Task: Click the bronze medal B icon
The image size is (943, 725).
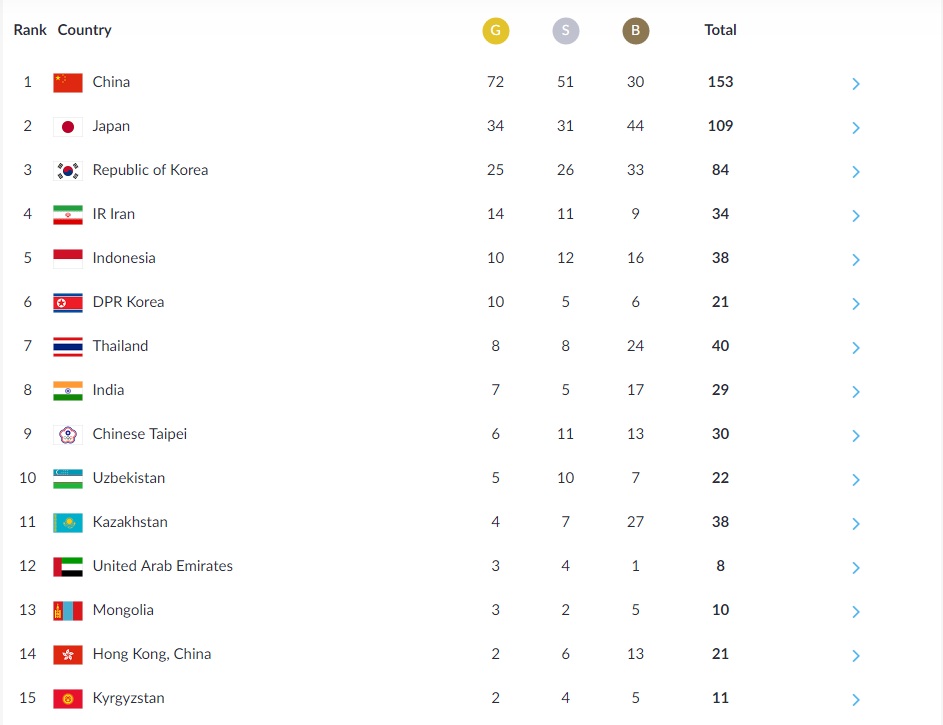Action: [636, 31]
